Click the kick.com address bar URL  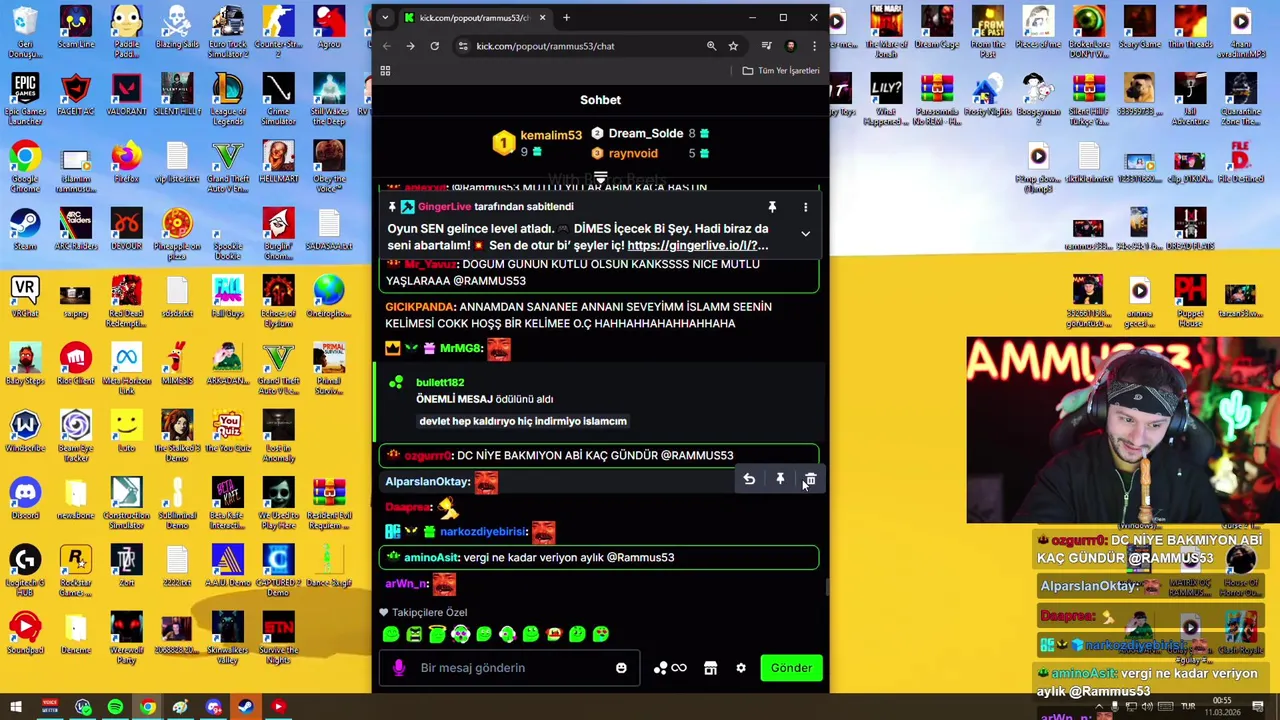(545, 46)
